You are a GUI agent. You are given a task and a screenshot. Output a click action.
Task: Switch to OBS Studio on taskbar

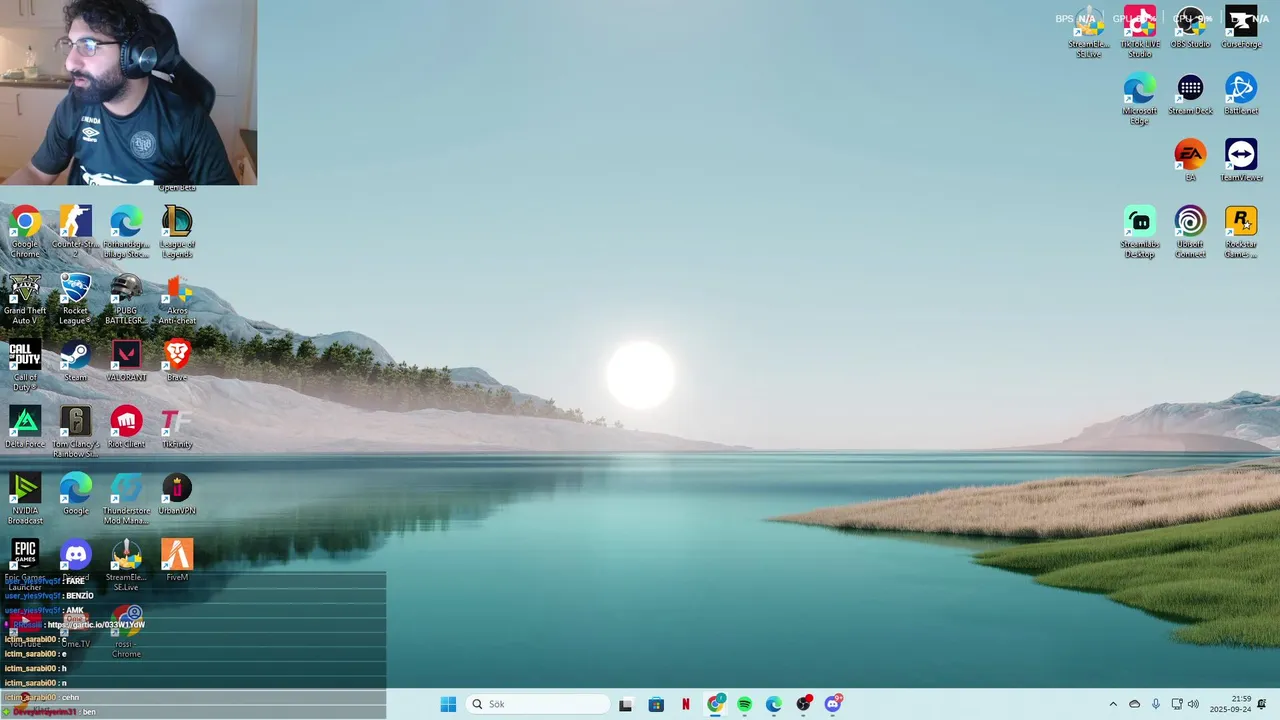point(803,704)
